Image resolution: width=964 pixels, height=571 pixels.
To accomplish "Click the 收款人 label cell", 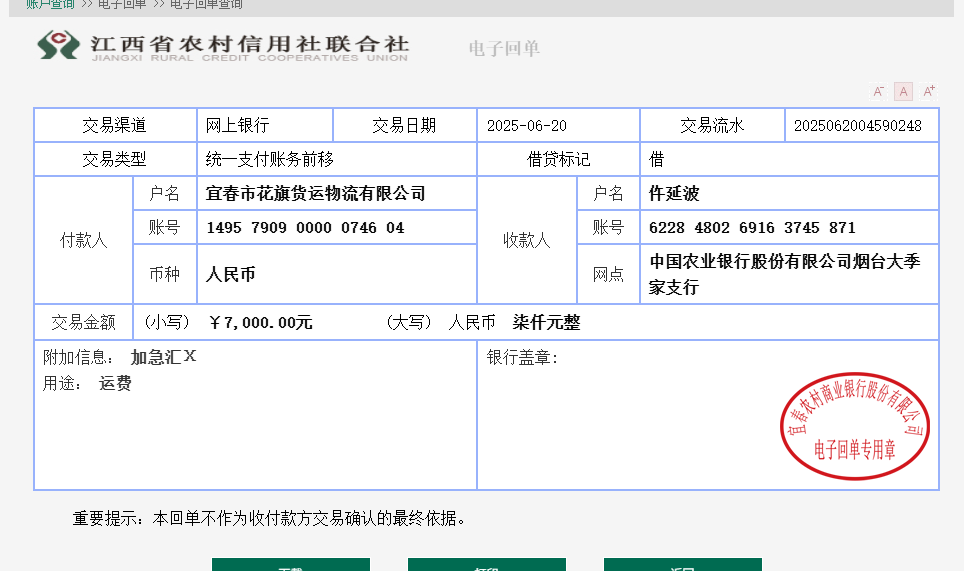I will click(x=527, y=240).
